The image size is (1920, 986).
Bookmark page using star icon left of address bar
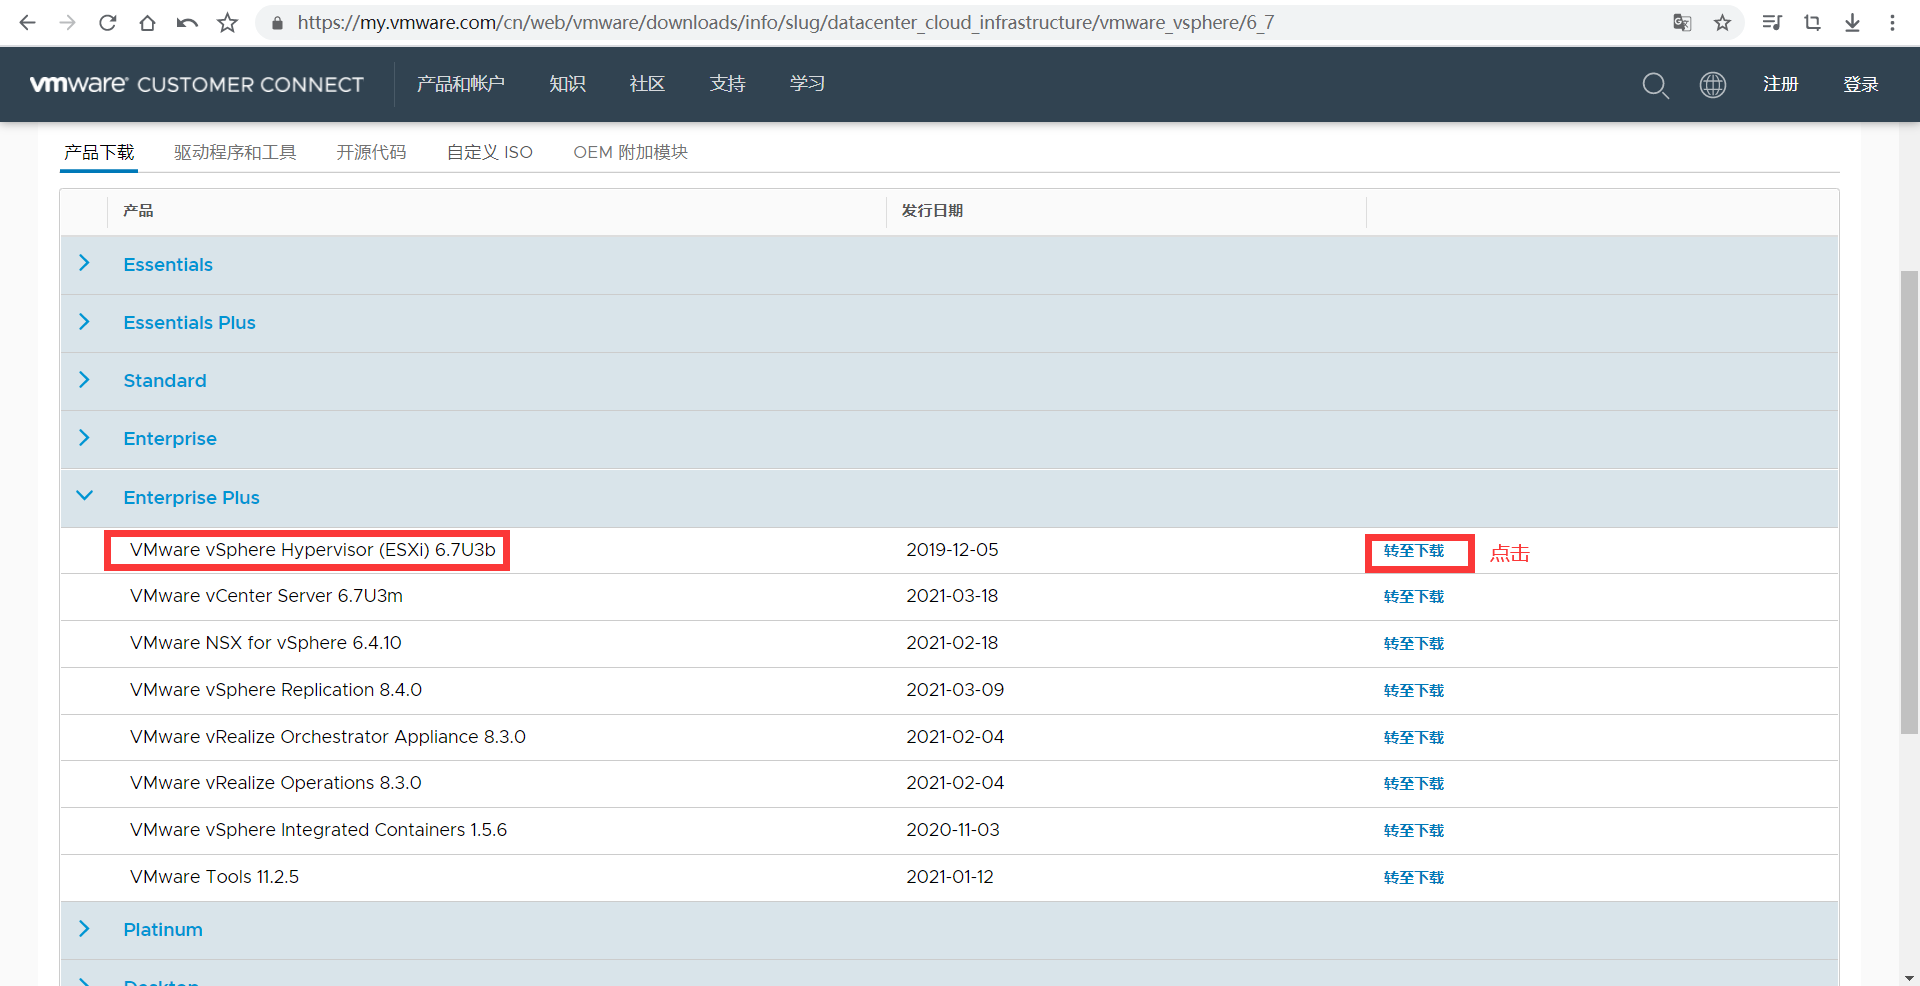pyautogui.click(x=228, y=22)
